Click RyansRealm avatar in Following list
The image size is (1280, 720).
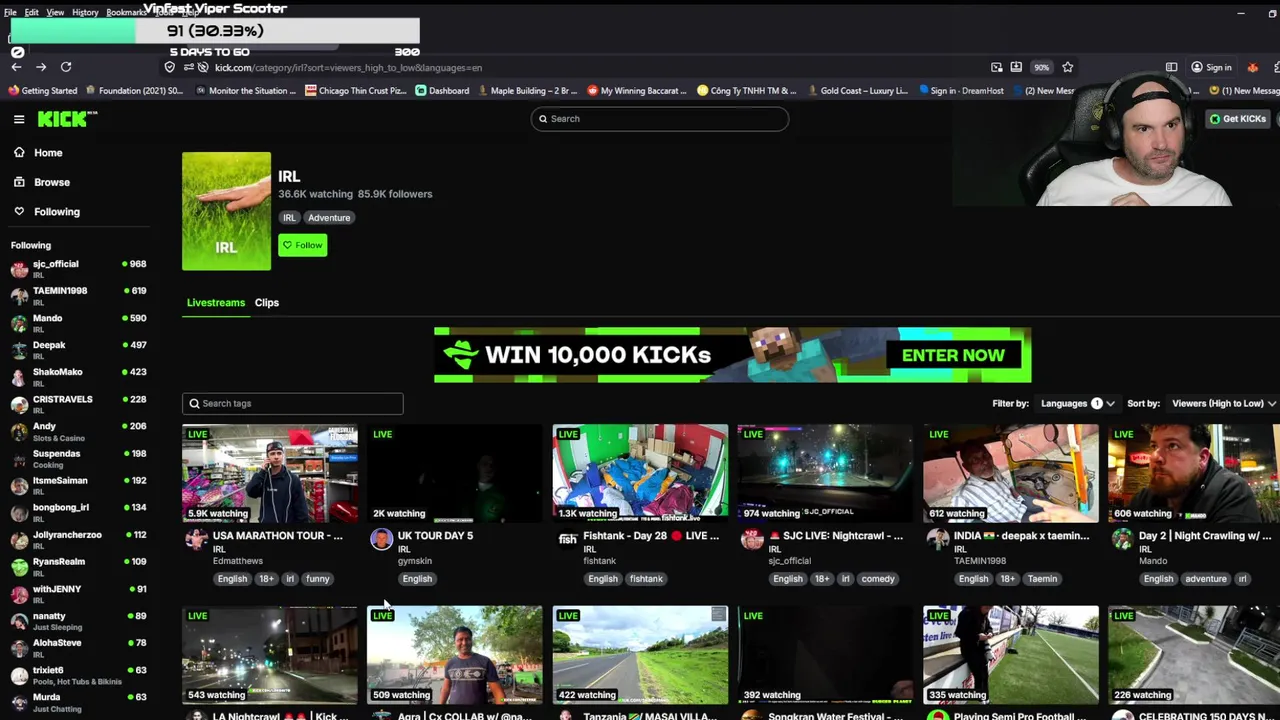[x=19, y=567]
